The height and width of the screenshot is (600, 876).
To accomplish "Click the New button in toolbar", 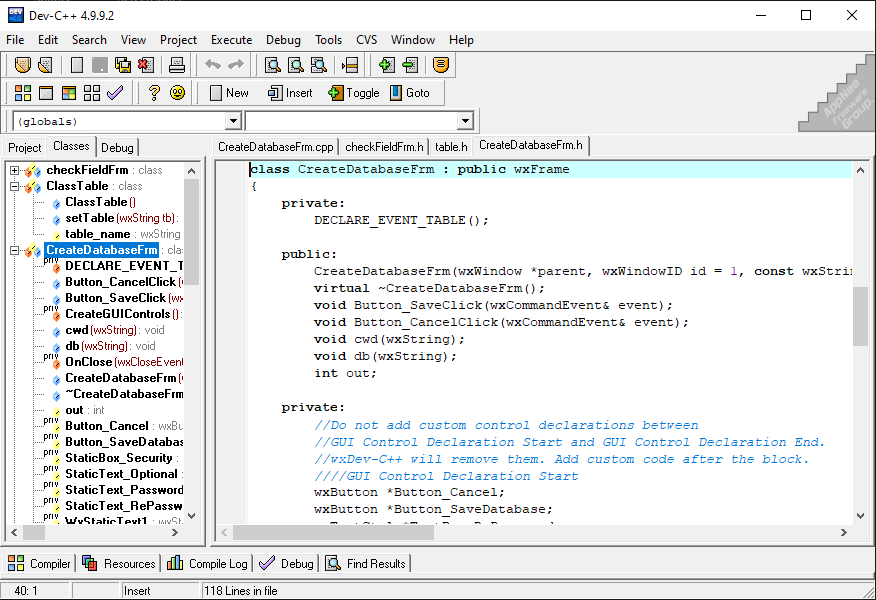I will 229,93.
